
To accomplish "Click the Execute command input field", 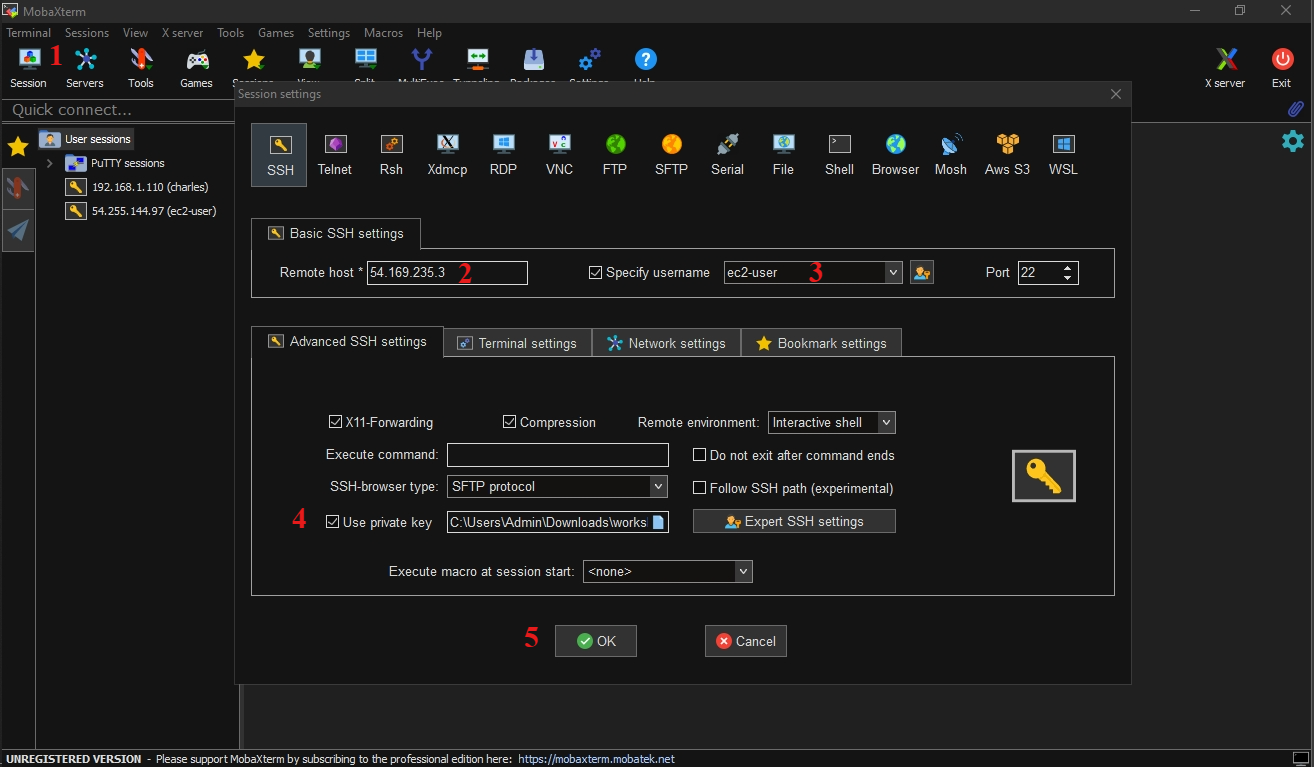I will pos(557,455).
